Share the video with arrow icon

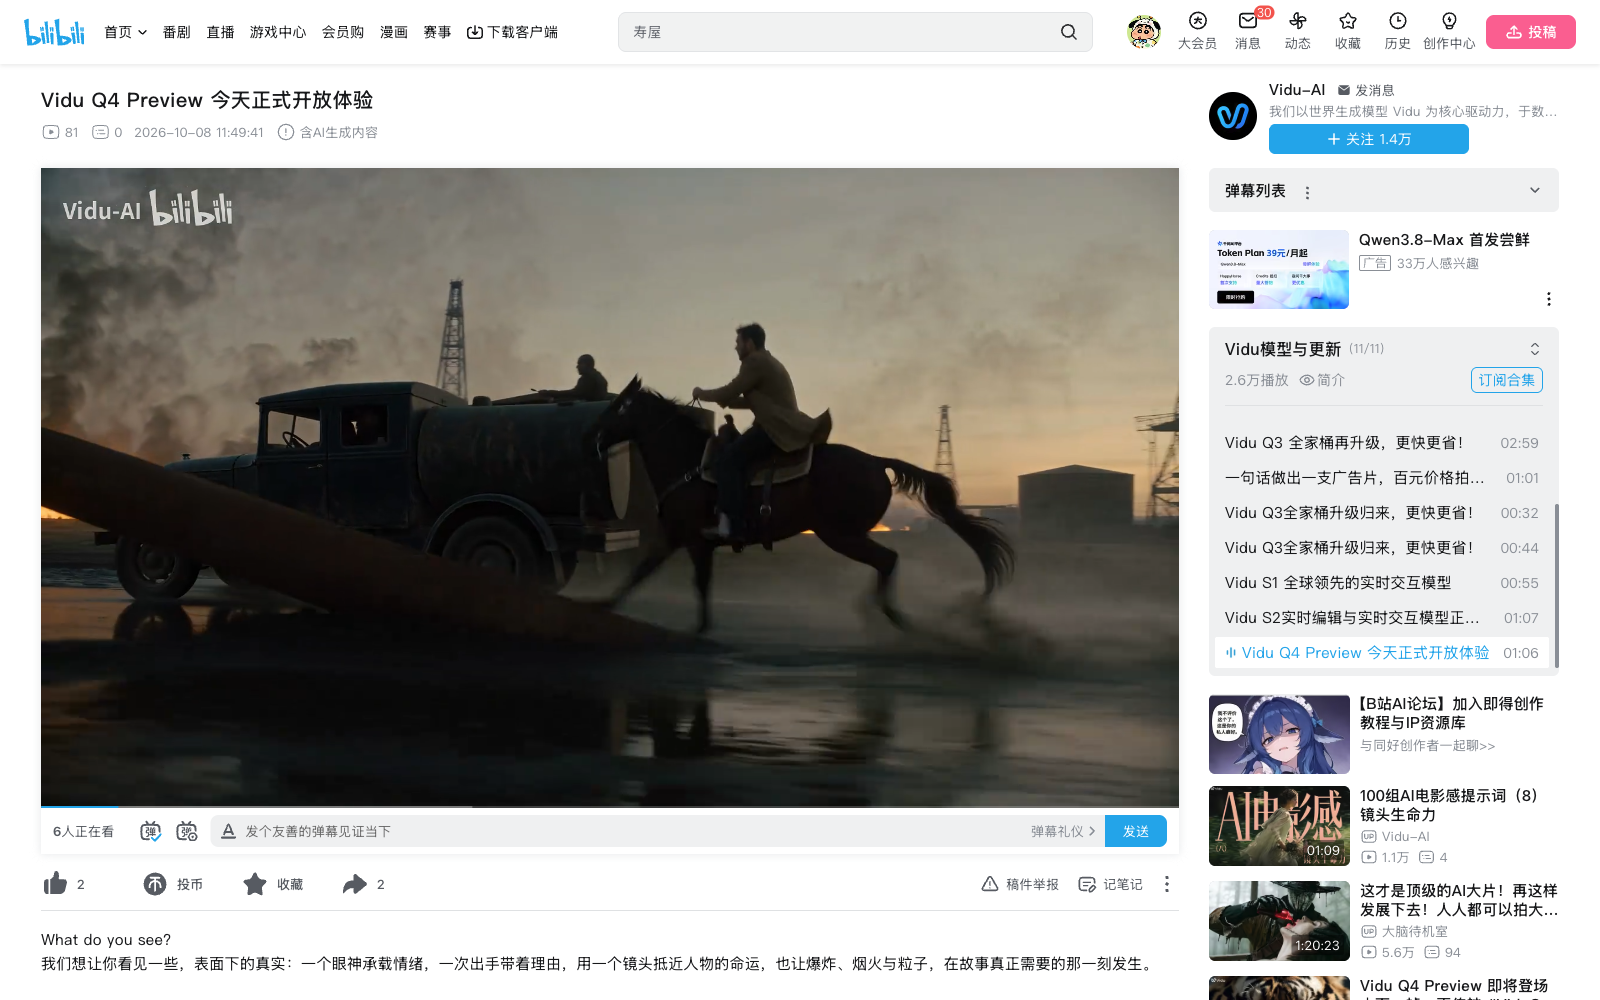(x=355, y=884)
